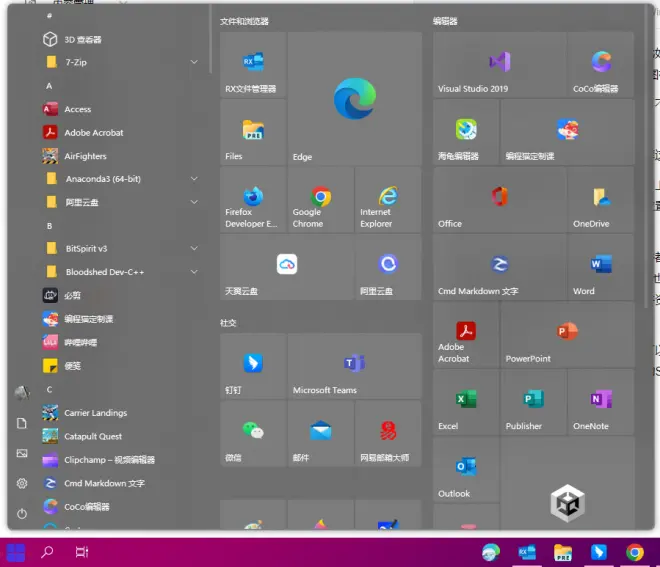Open Settings gear in Start sidebar

pos(22,483)
